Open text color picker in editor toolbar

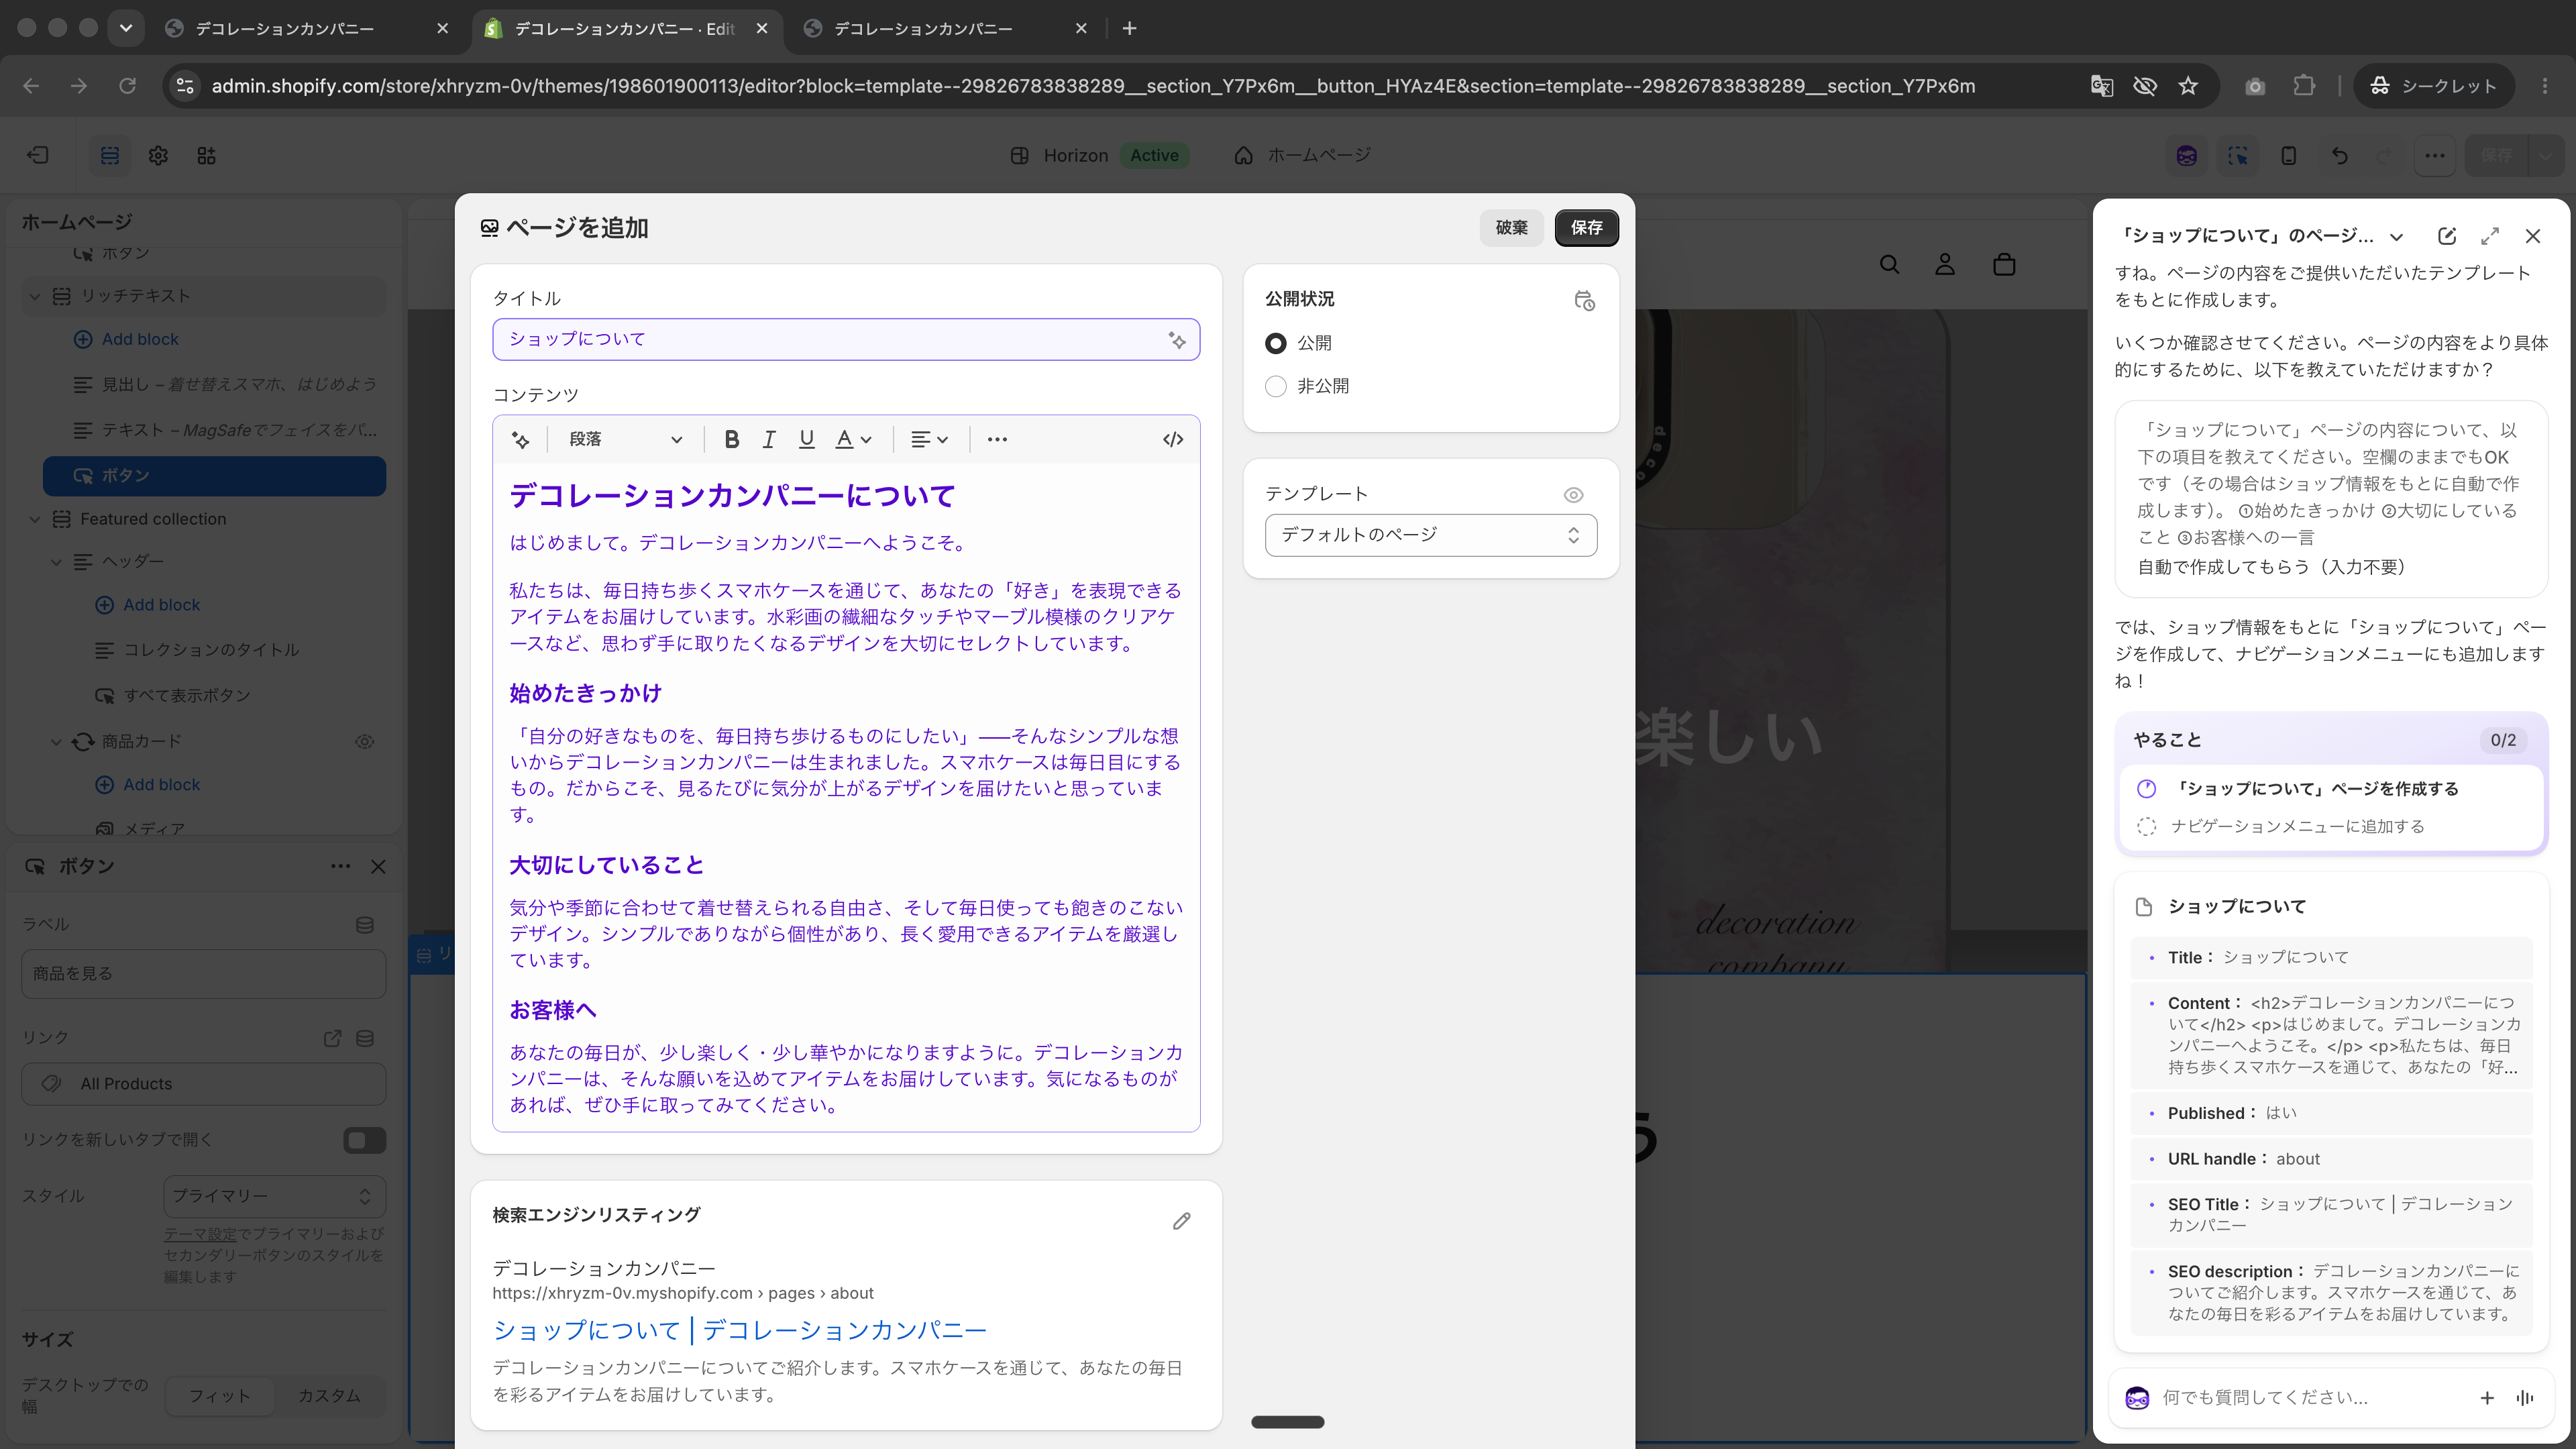(x=853, y=439)
